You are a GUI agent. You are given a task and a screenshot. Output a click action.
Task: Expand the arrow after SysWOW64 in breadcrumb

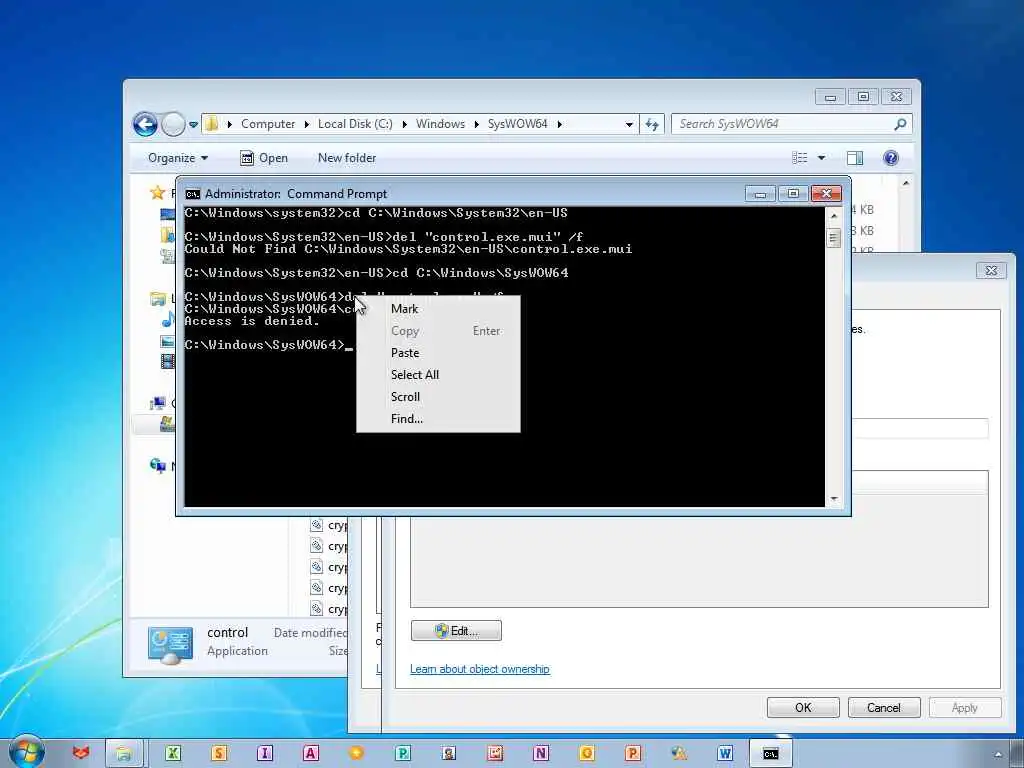pos(560,124)
